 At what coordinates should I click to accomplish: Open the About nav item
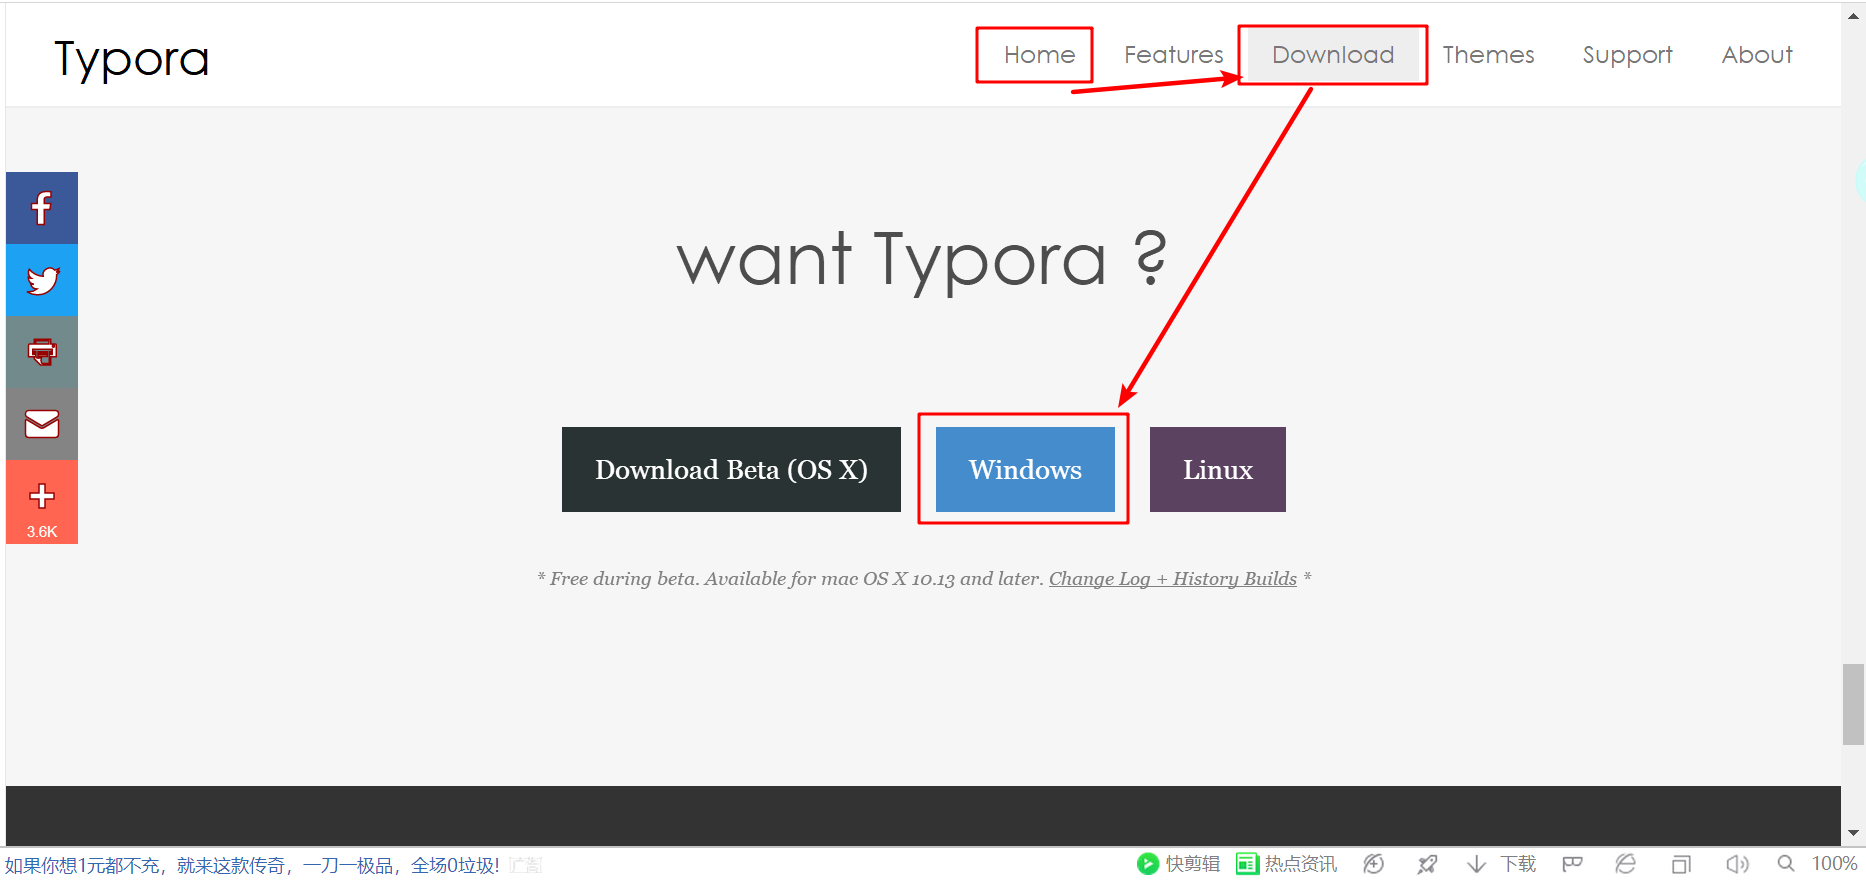tap(1757, 55)
